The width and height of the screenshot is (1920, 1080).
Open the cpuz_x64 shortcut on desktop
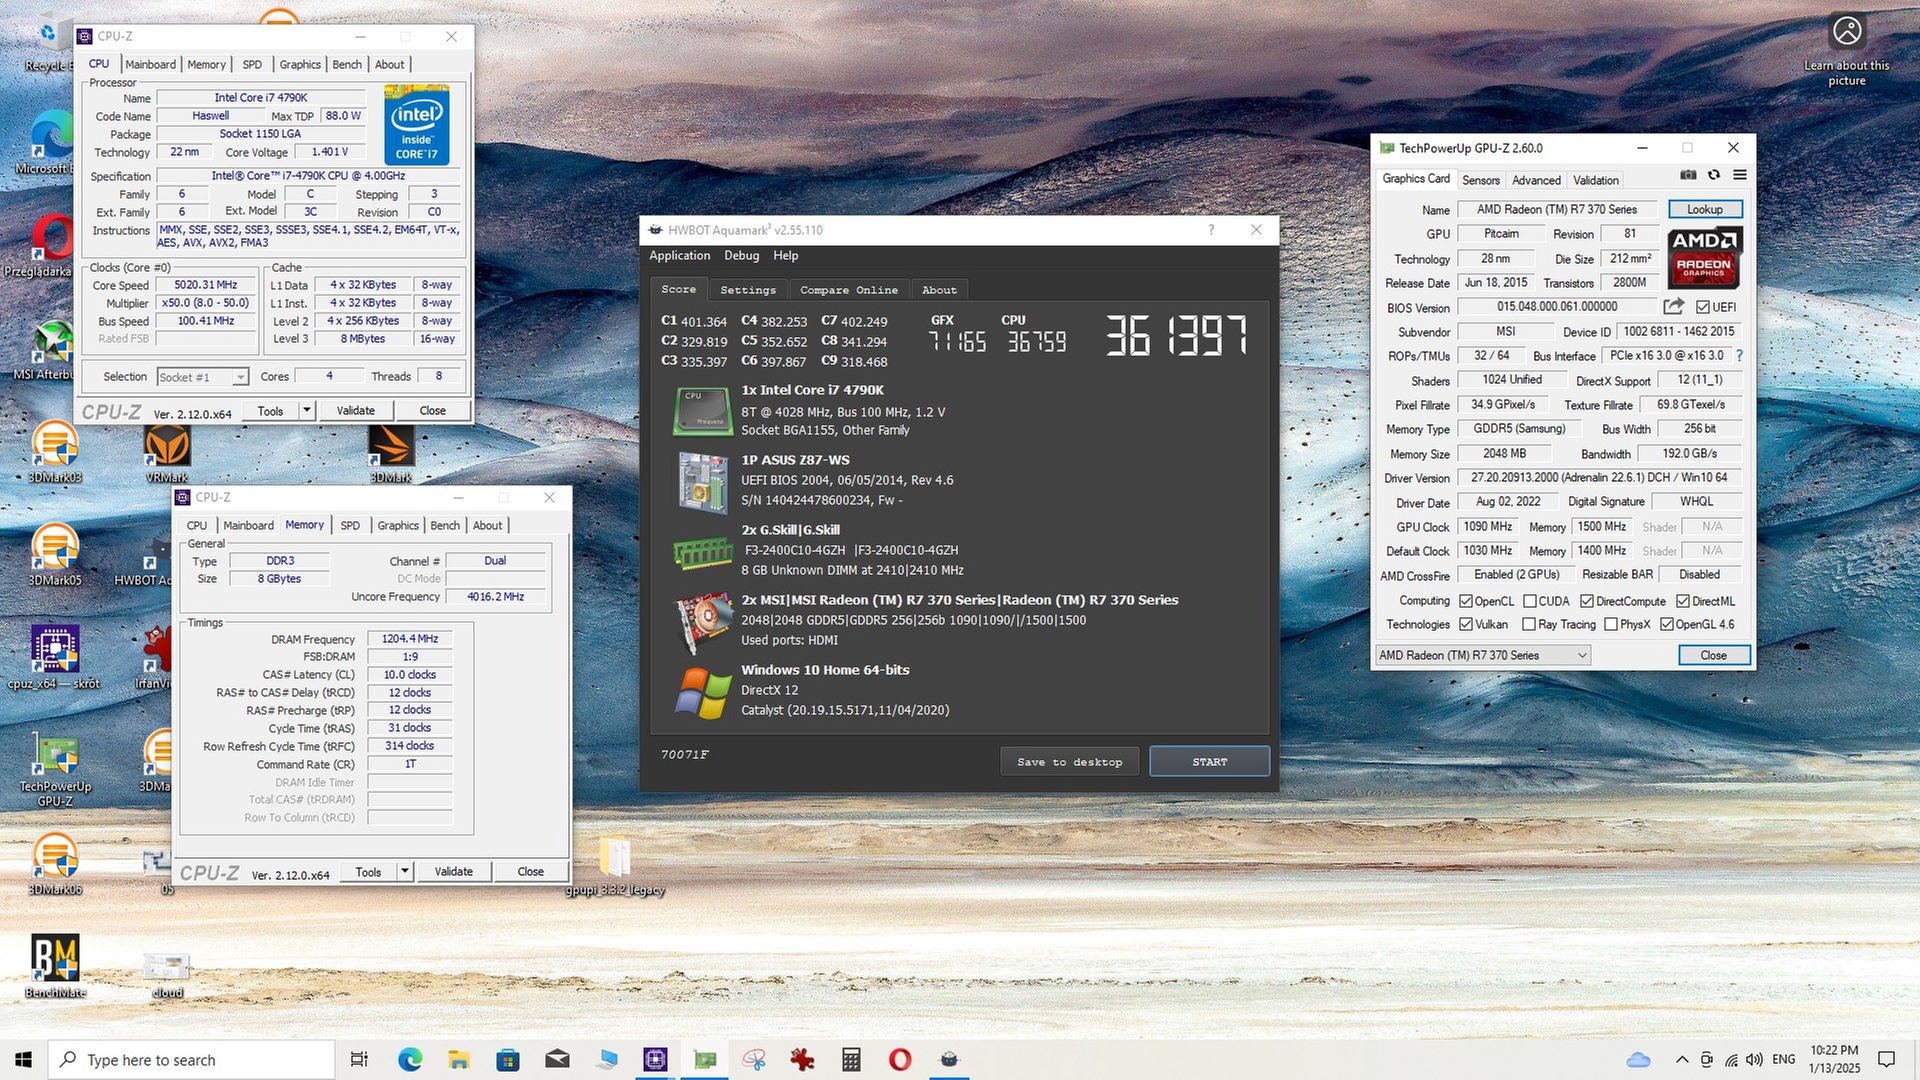55,658
